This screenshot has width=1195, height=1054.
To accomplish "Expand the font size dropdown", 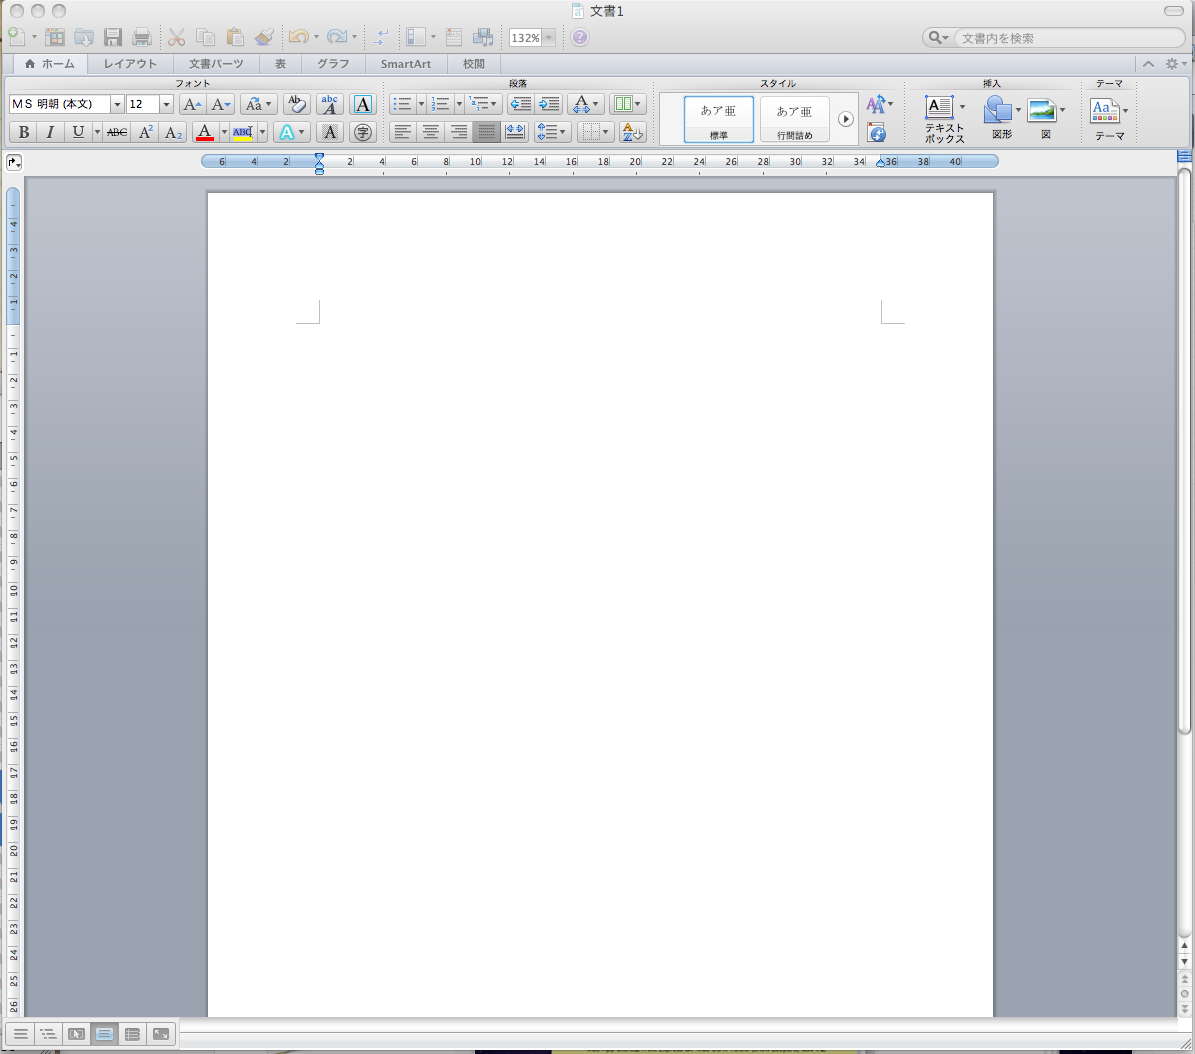I will 166,105.
